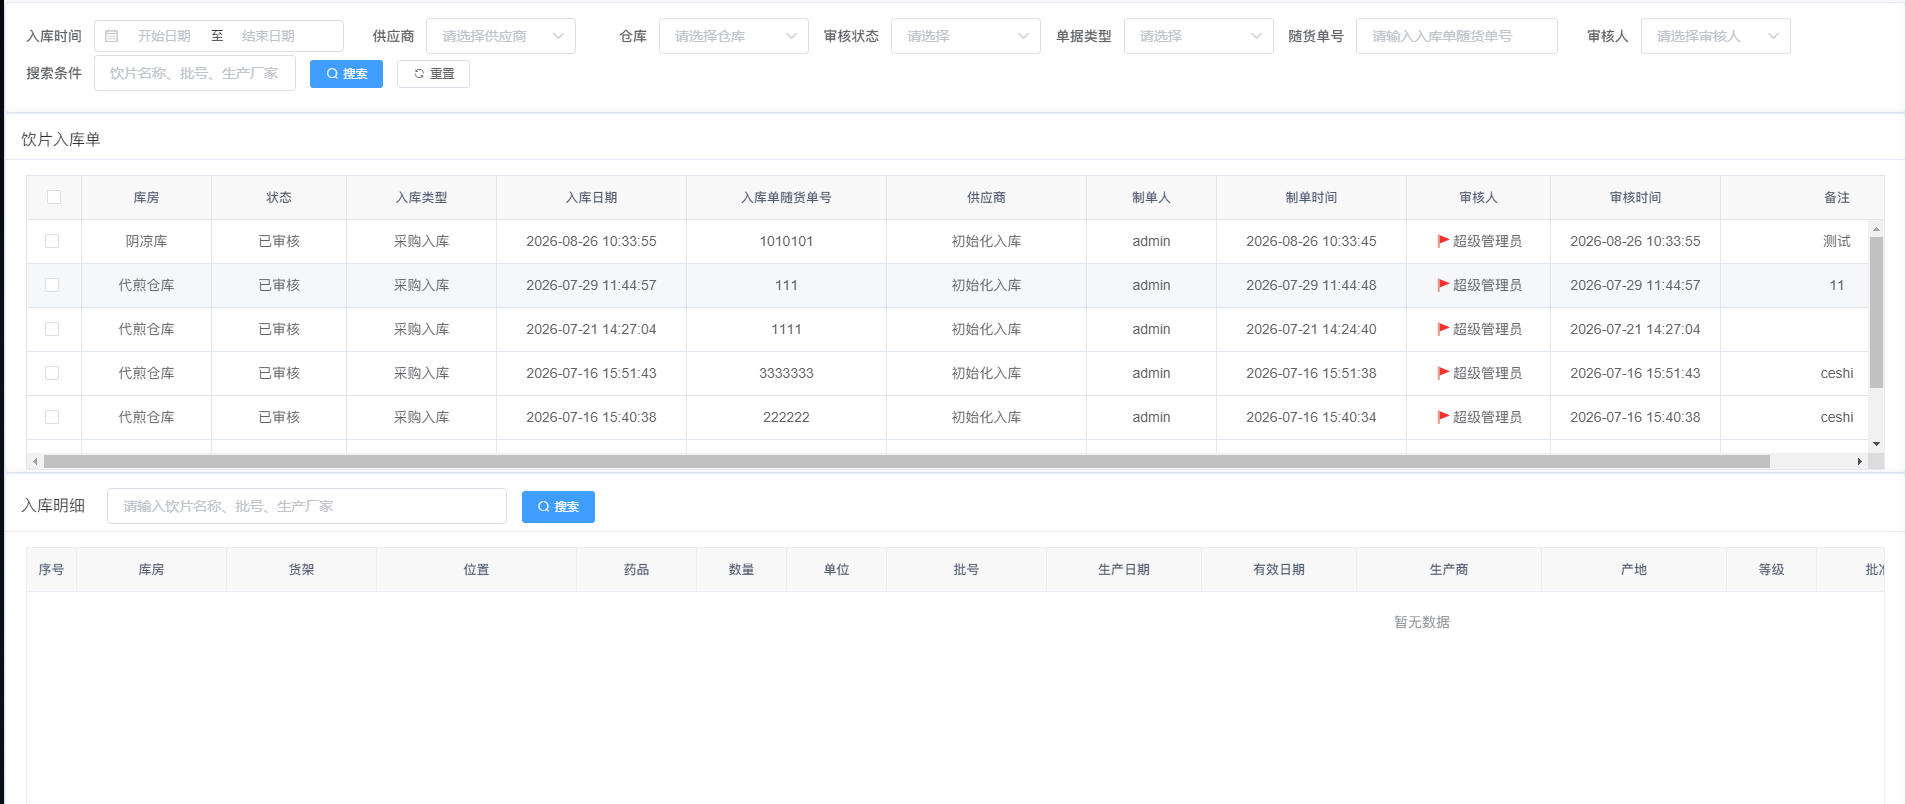
Task: Click the table's left scroll arrow
Action: click(x=35, y=462)
